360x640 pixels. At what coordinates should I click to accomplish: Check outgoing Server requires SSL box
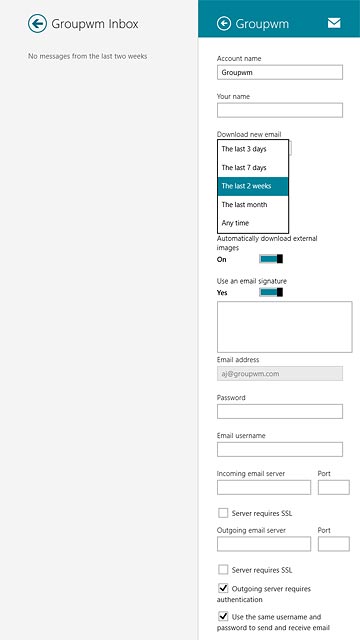point(223,569)
